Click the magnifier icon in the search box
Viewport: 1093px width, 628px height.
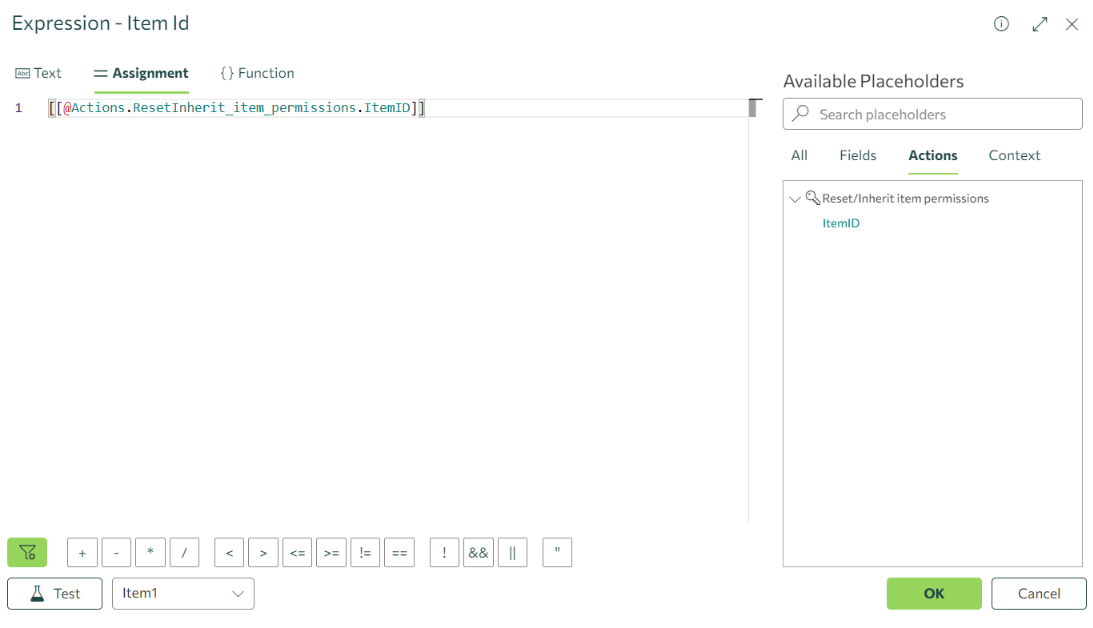tap(801, 113)
